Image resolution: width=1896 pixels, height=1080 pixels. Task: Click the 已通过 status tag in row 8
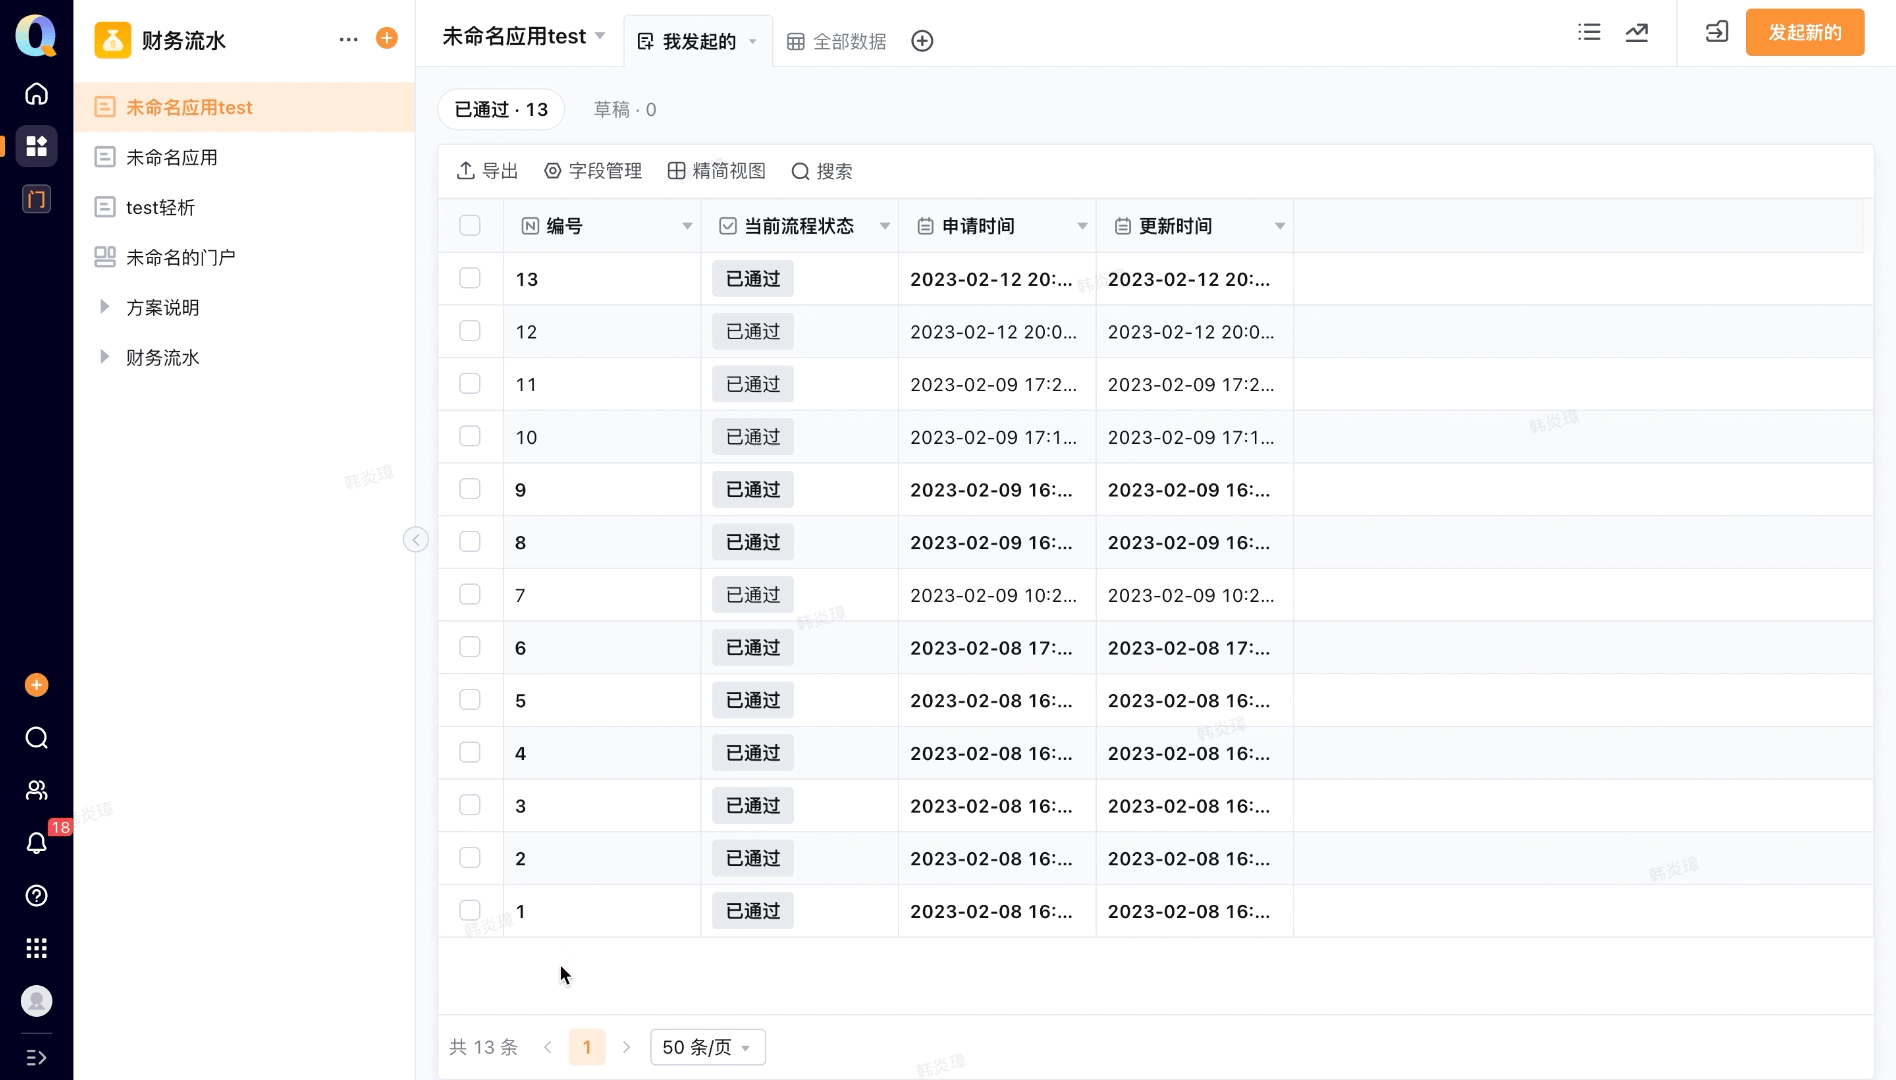753,542
